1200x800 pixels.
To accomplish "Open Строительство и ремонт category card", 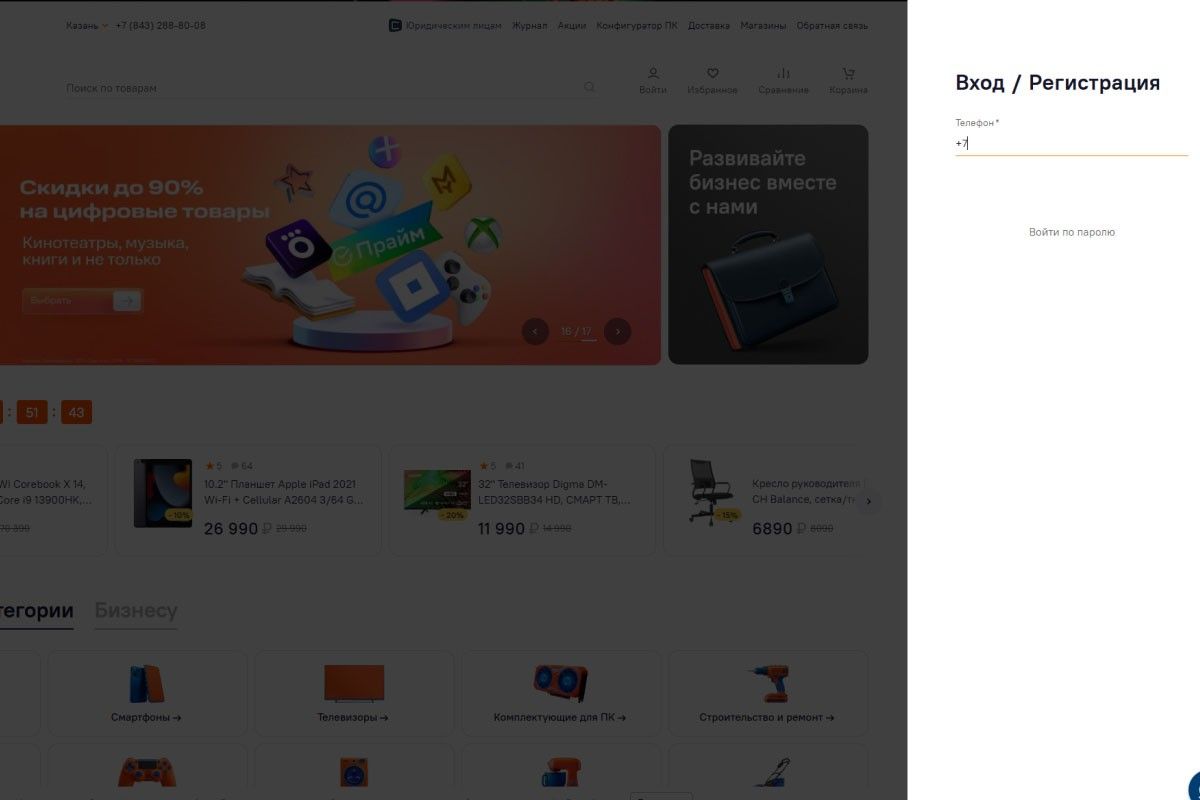I will [x=767, y=693].
